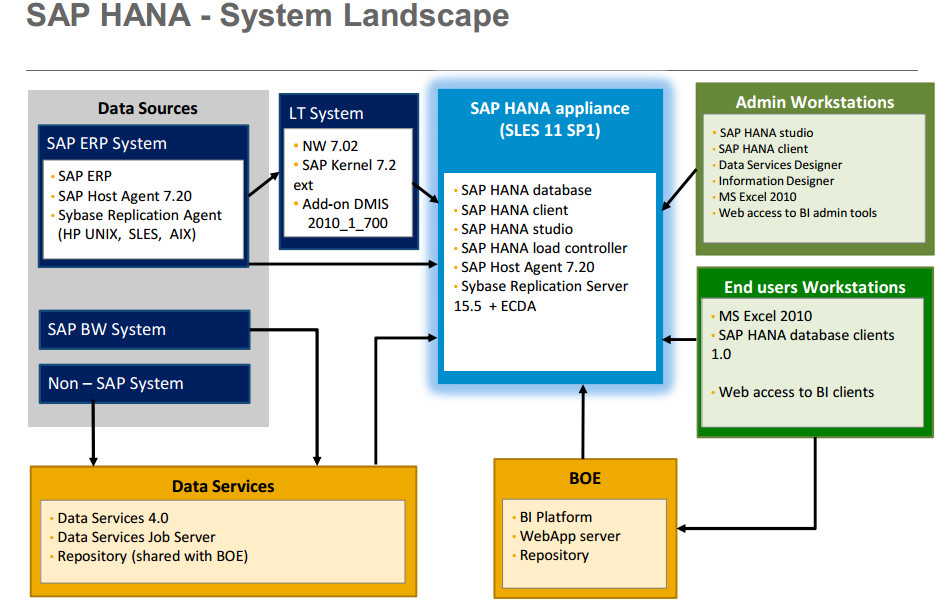Select the SAP ERP System header bar

coord(142,143)
